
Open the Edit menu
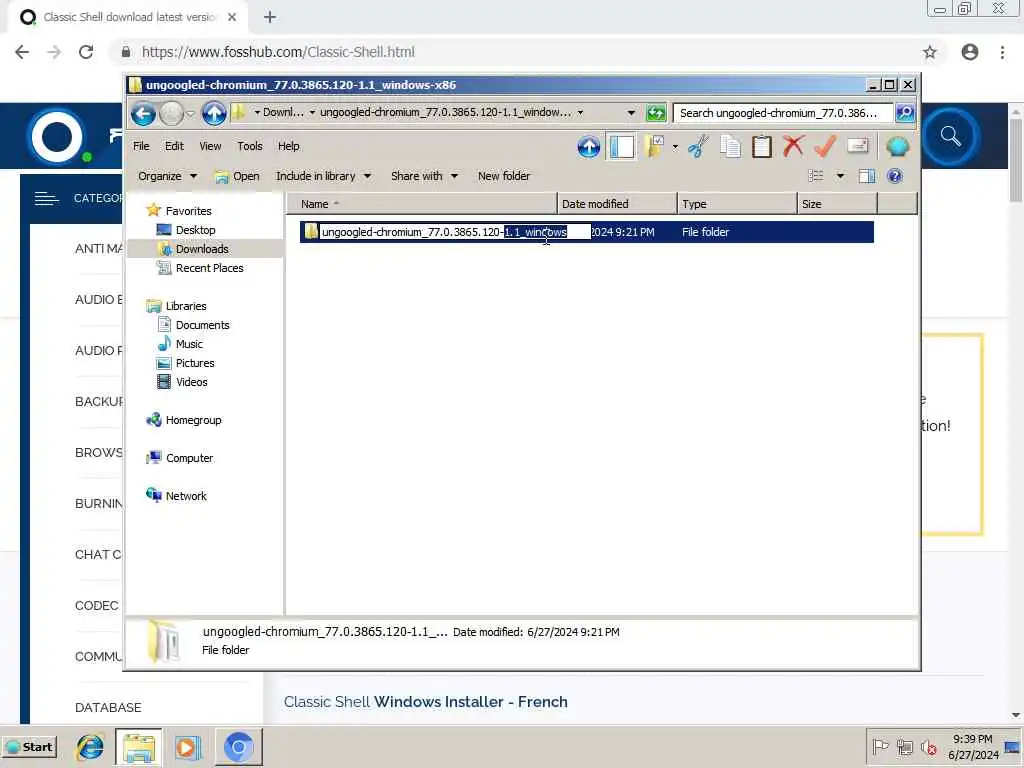[x=174, y=146]
